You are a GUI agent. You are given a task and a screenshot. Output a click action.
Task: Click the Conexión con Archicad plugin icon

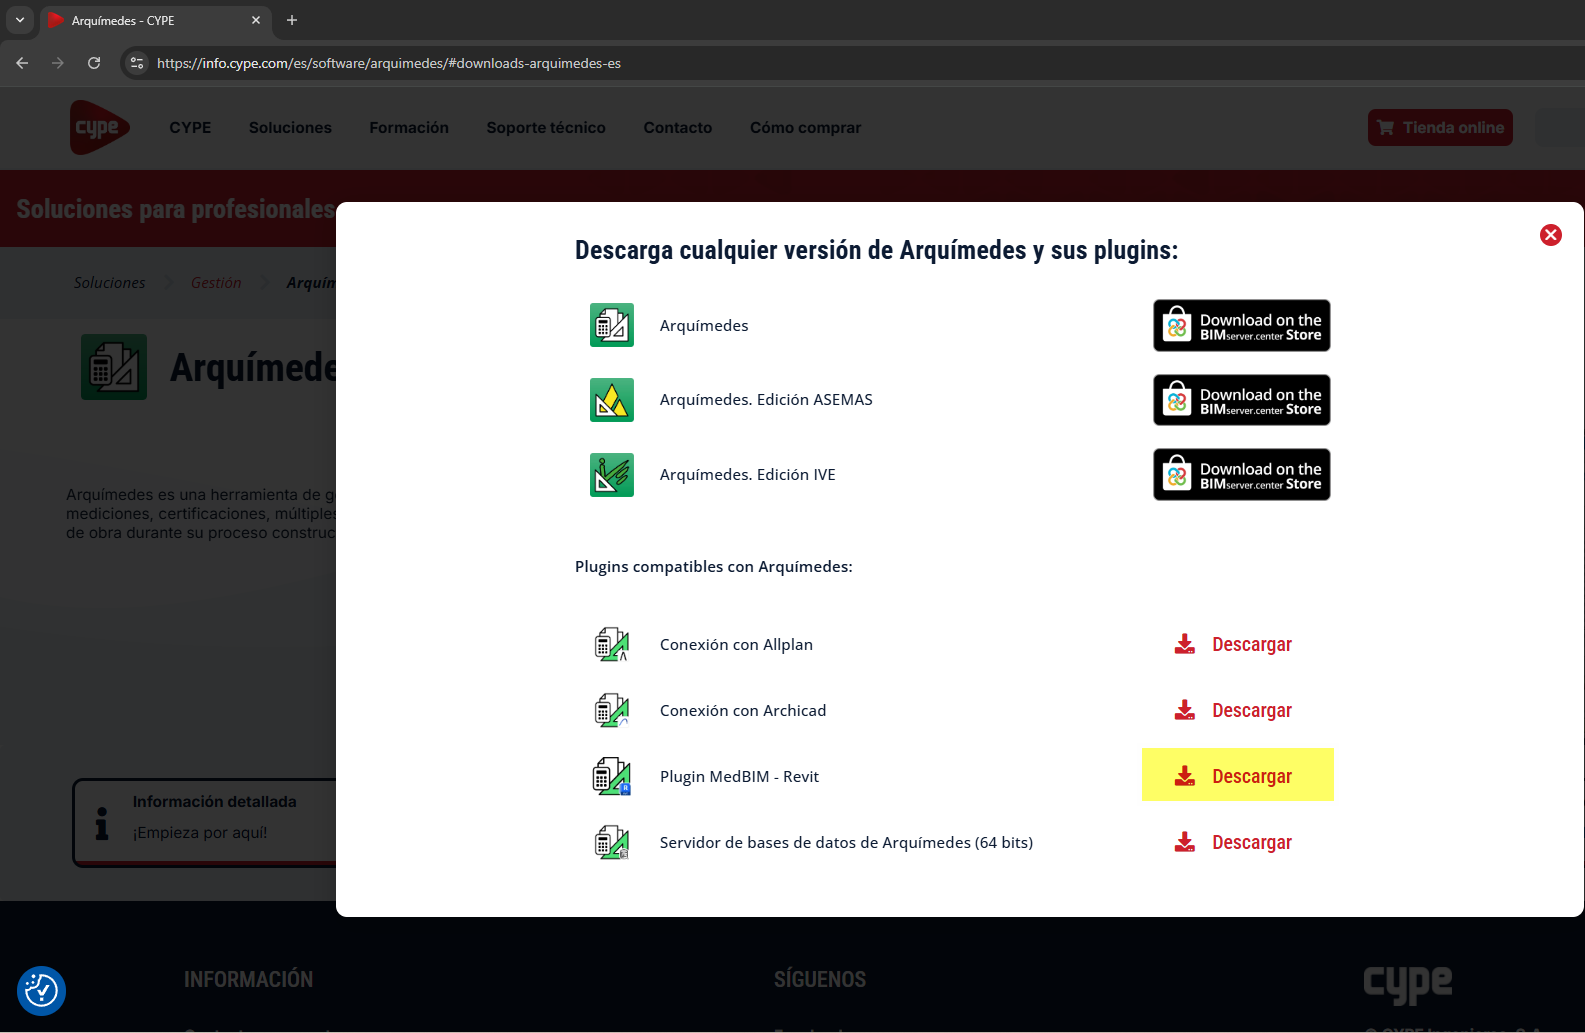click(611, 711)
